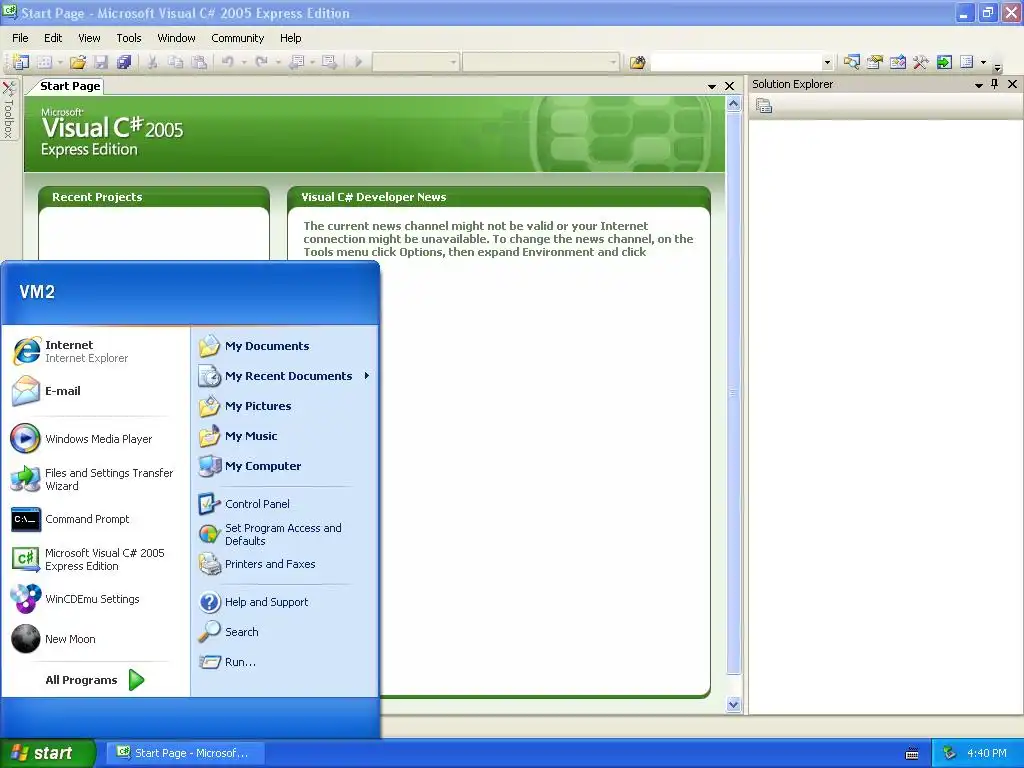This screenshot has height=768, width=1024.
Task: Click the Toolbox hammer-and-wrench toolbar icon
Action: (921, 62)
